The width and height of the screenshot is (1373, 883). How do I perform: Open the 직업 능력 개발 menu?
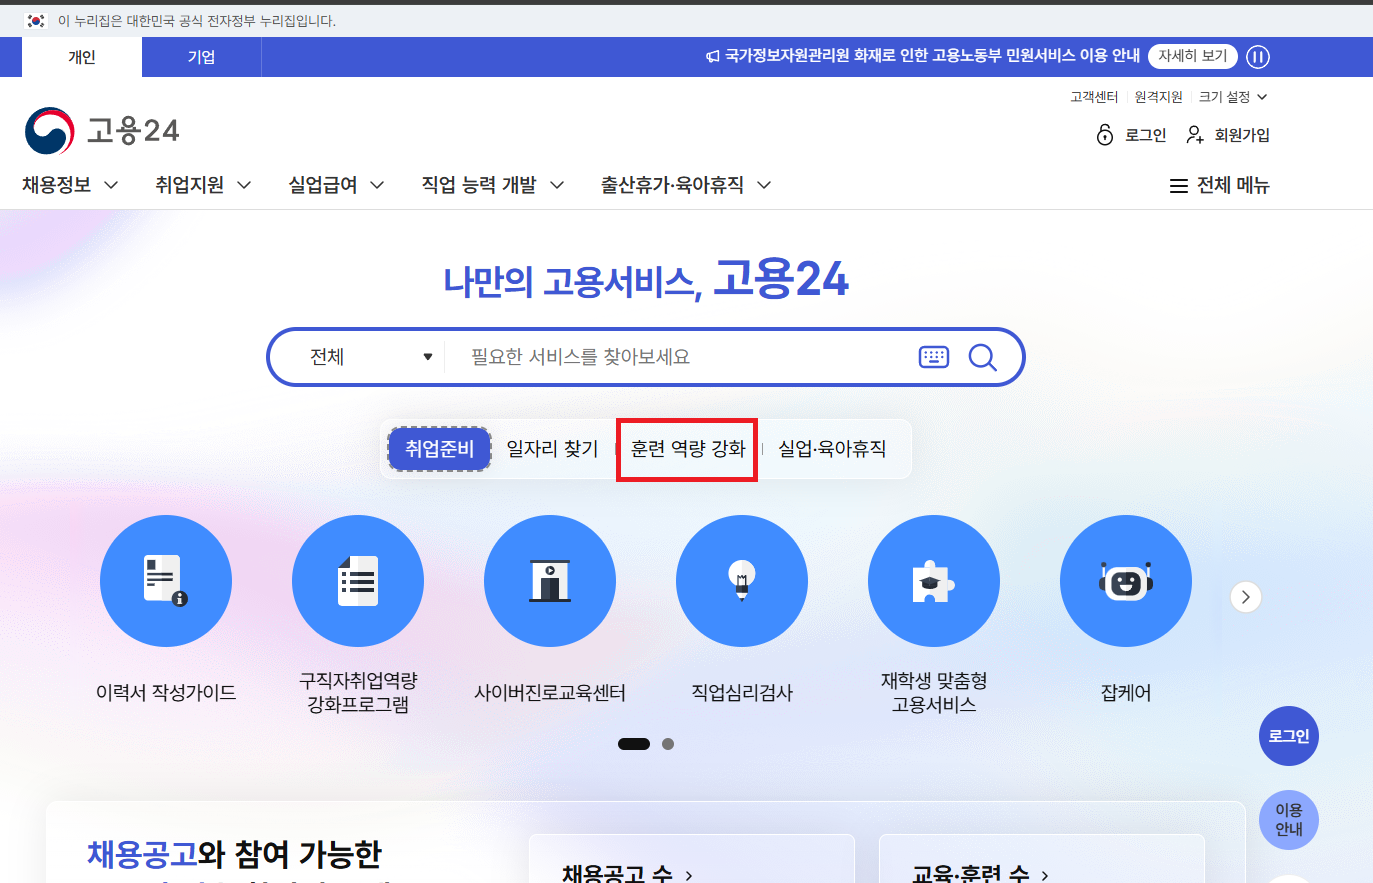click(492, 185)
